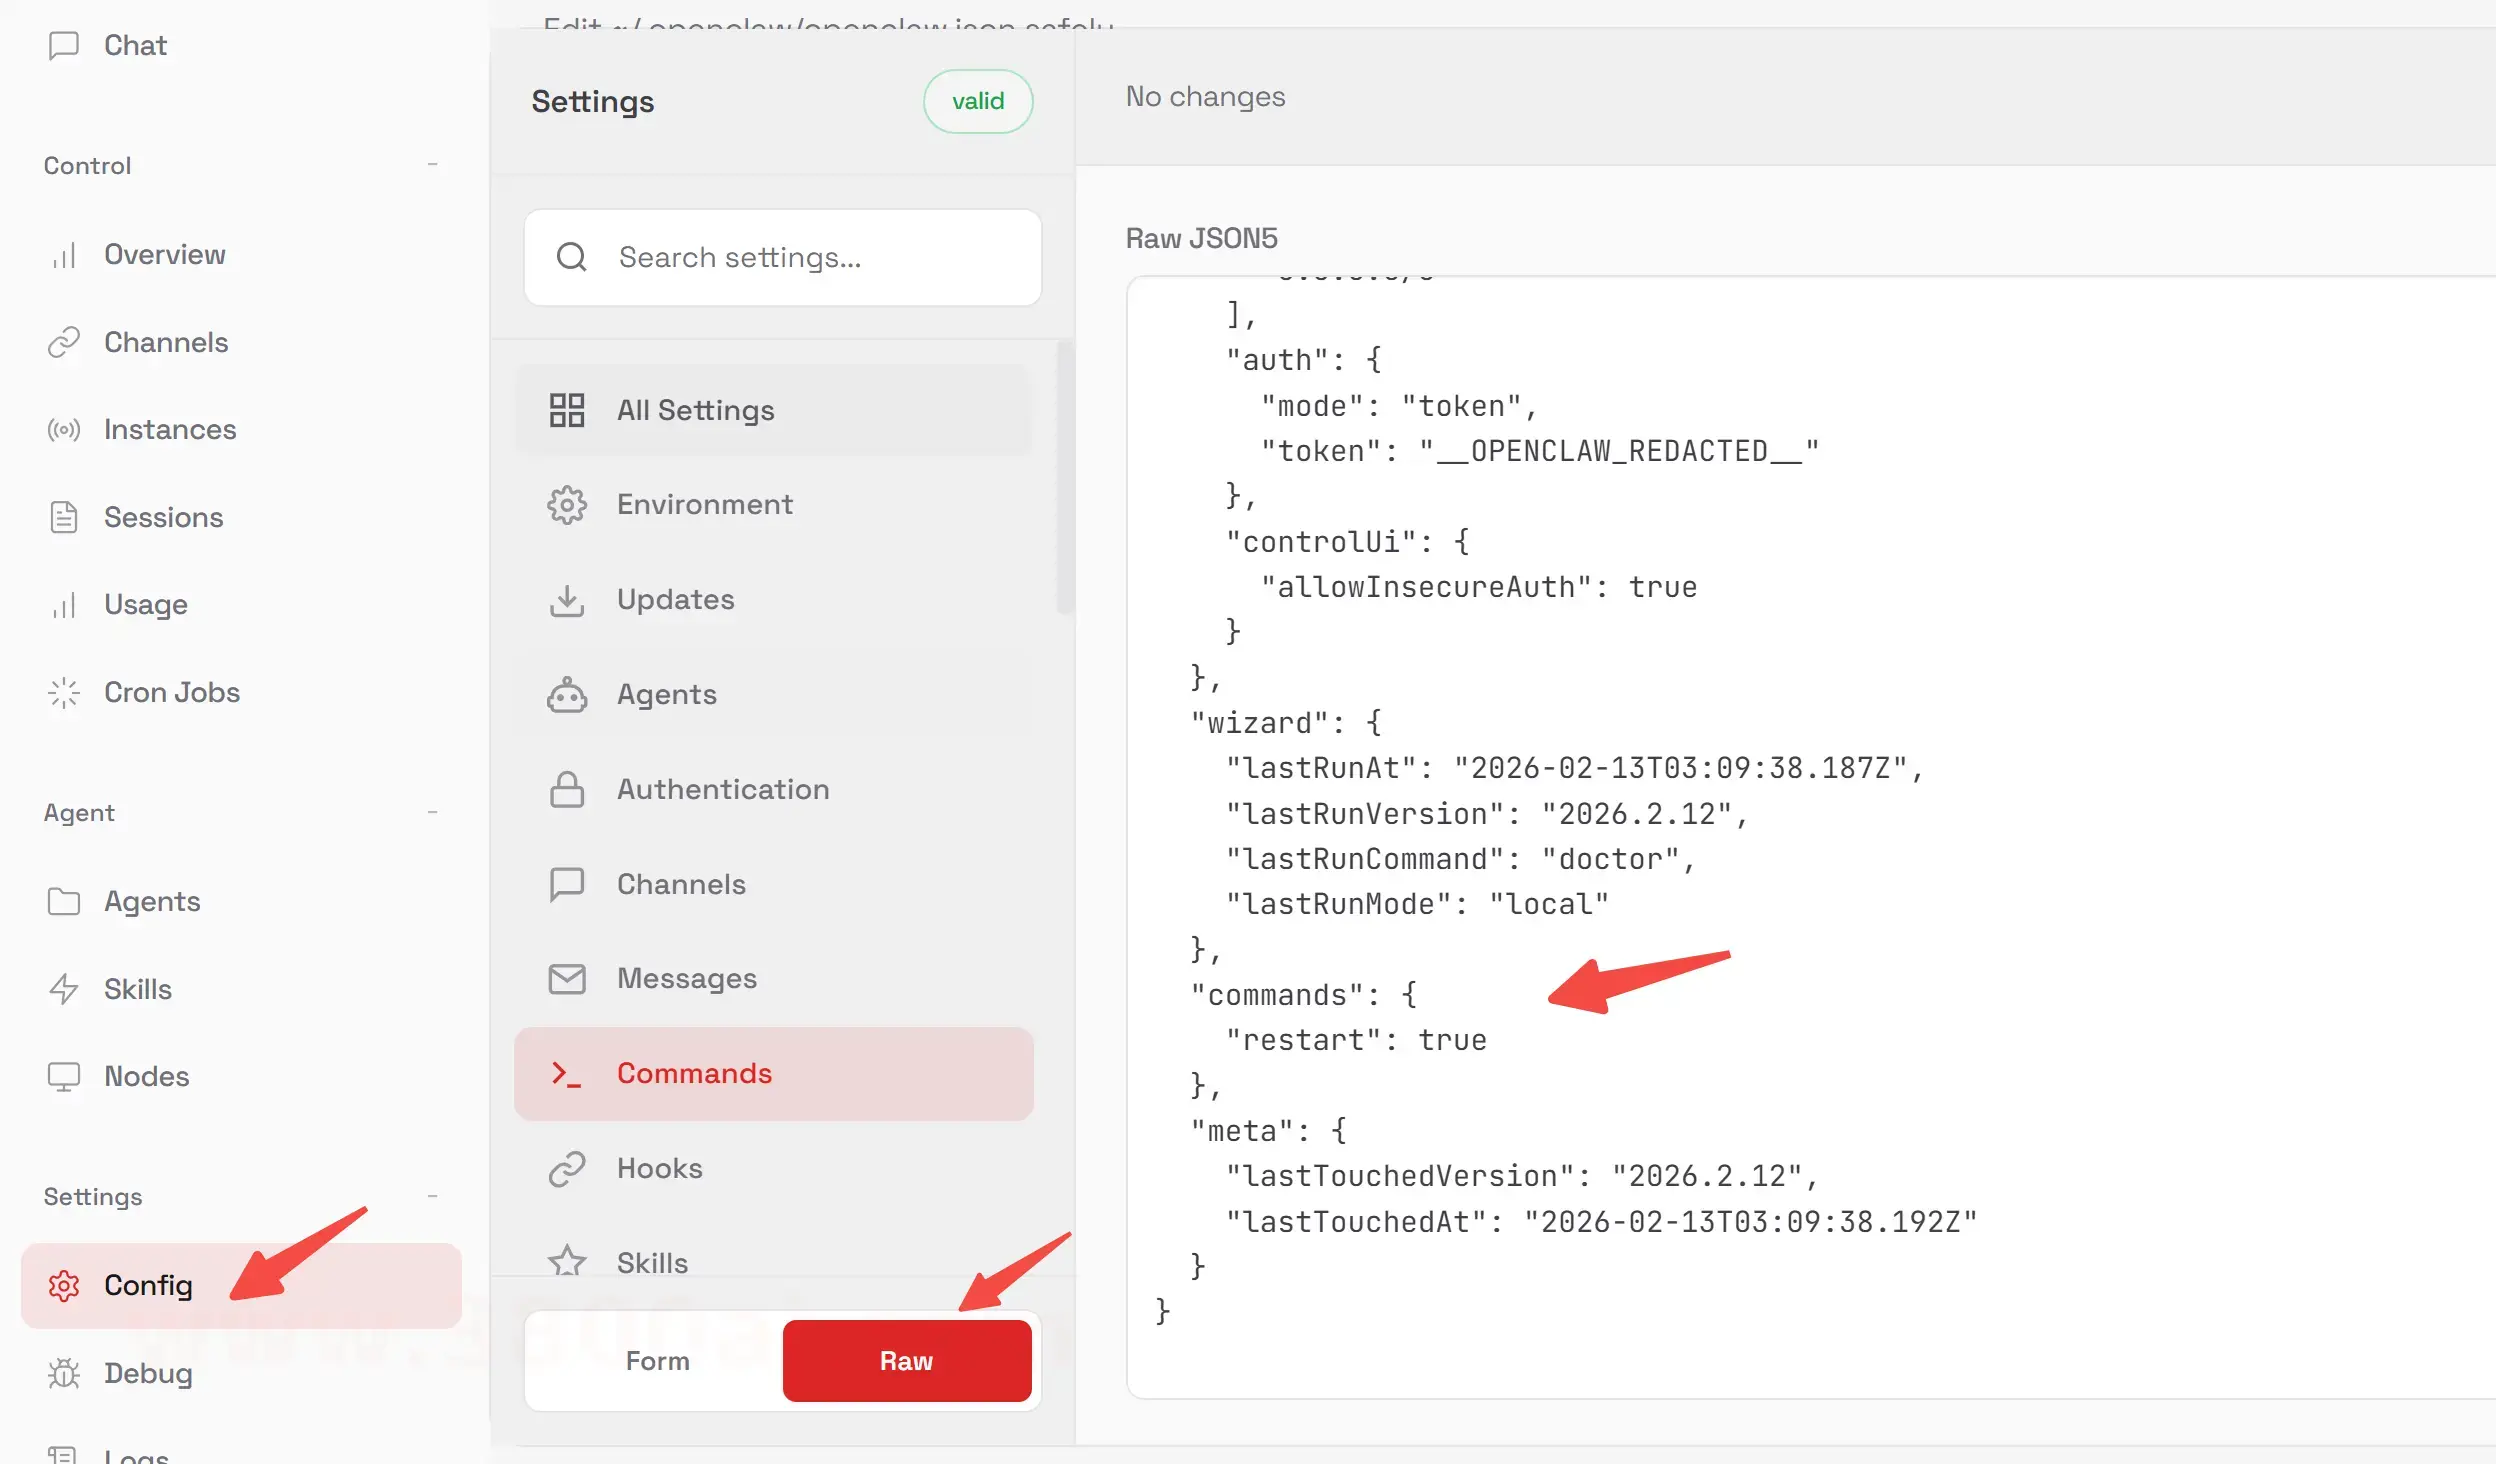Collapse the Control sidebar section

pyautogui.click(x=432, y=165)
